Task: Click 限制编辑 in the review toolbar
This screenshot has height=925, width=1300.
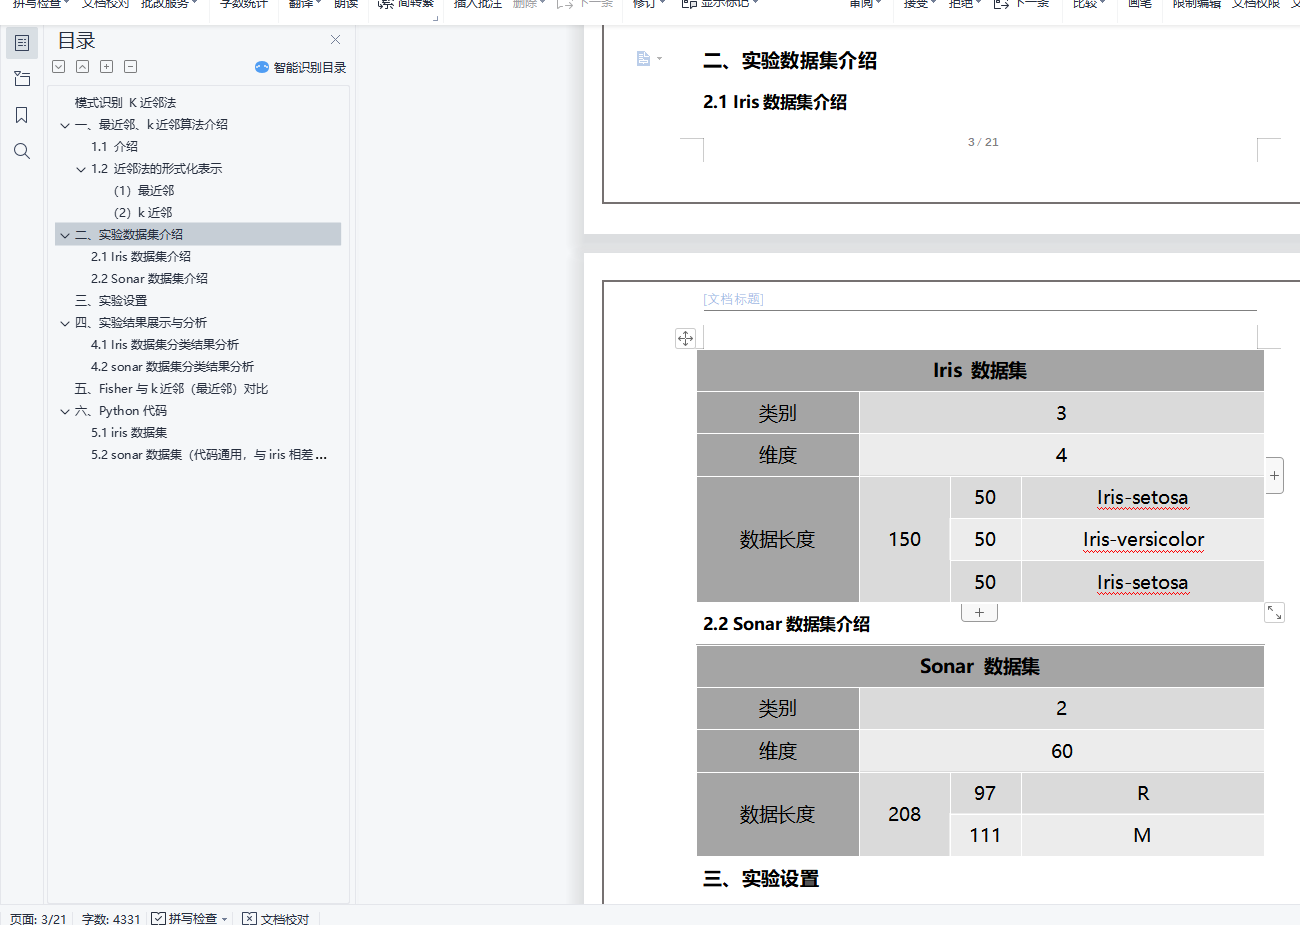Action: [1197, 5]
